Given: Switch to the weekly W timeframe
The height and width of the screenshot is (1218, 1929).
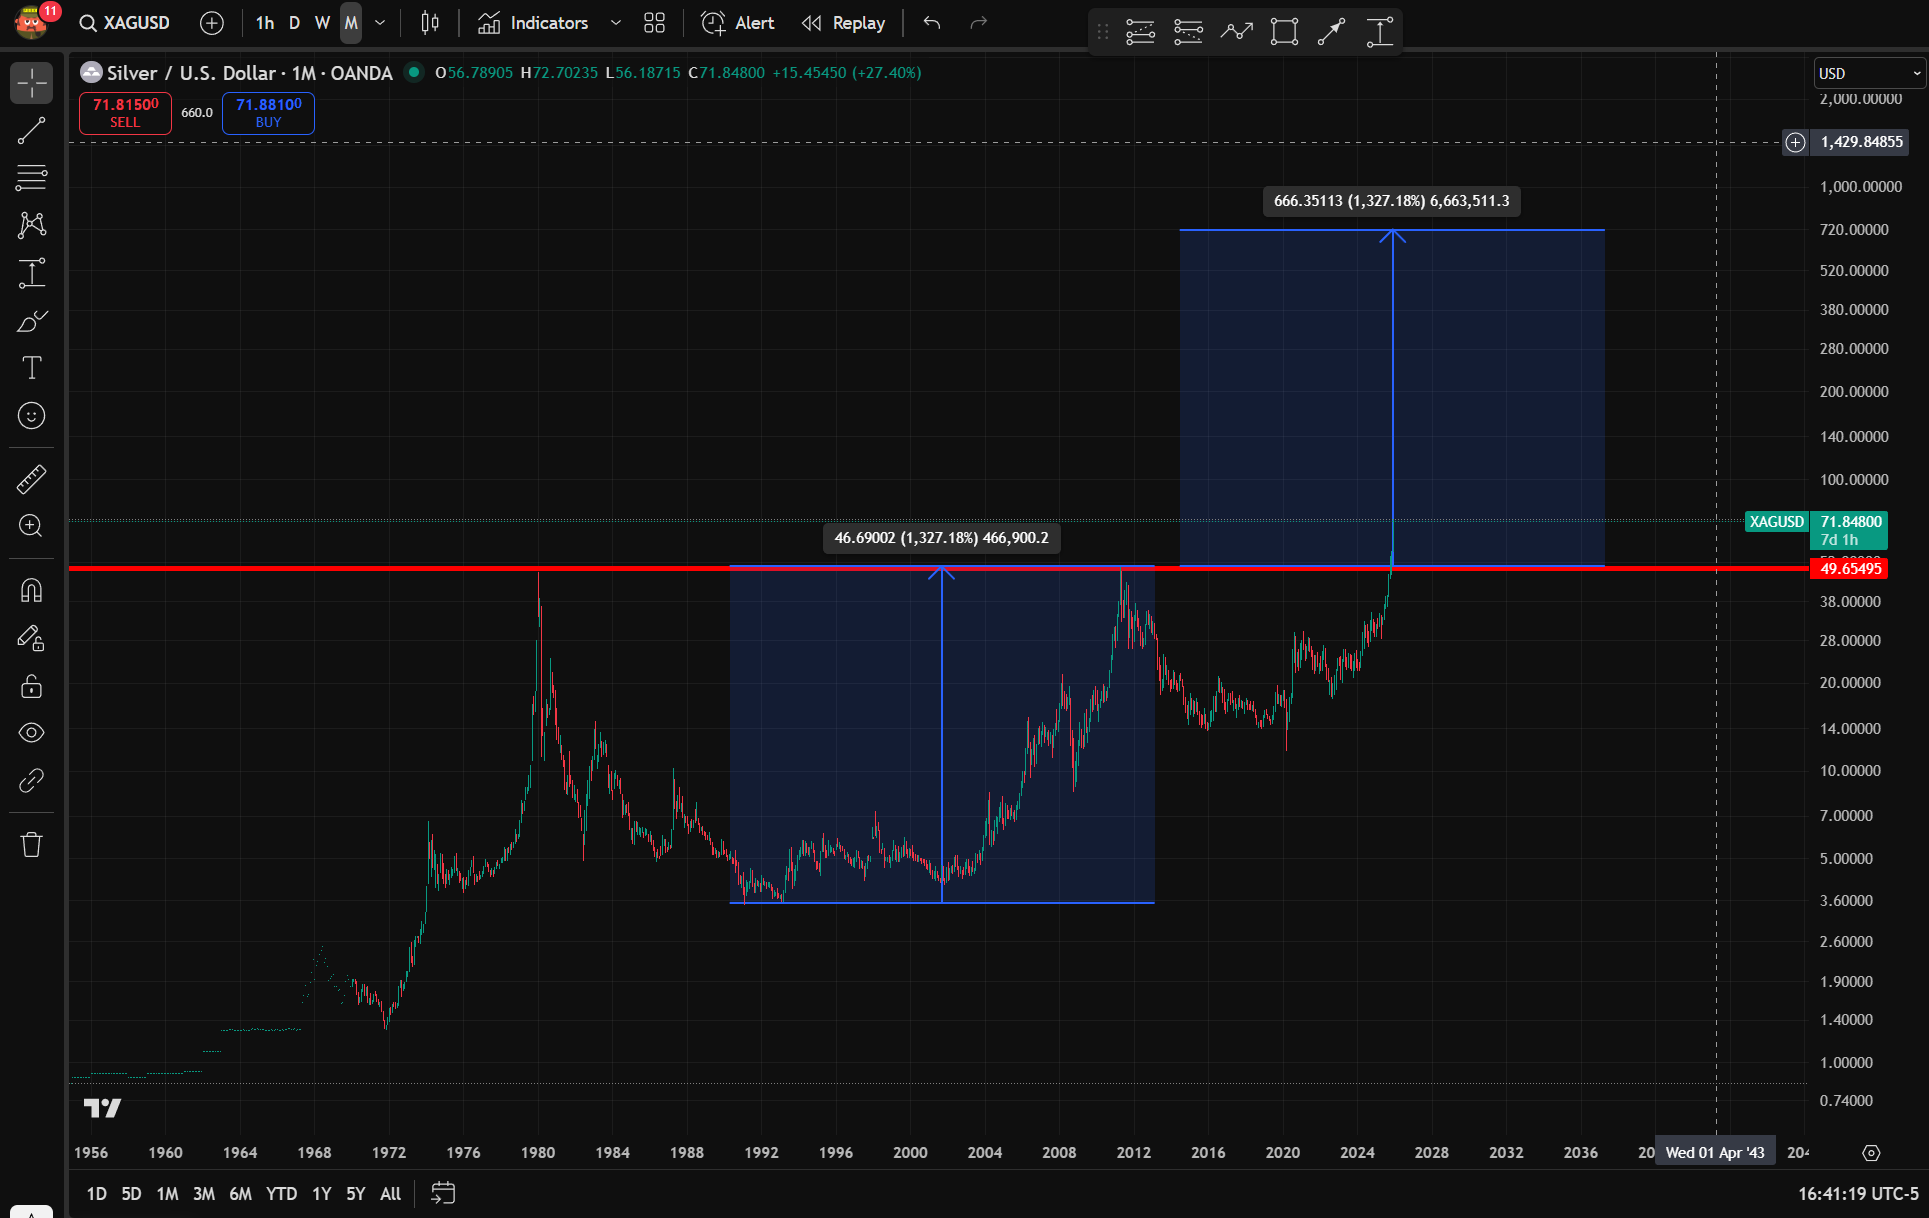Looking at the screenshot, I should click(x=322, y=23).
